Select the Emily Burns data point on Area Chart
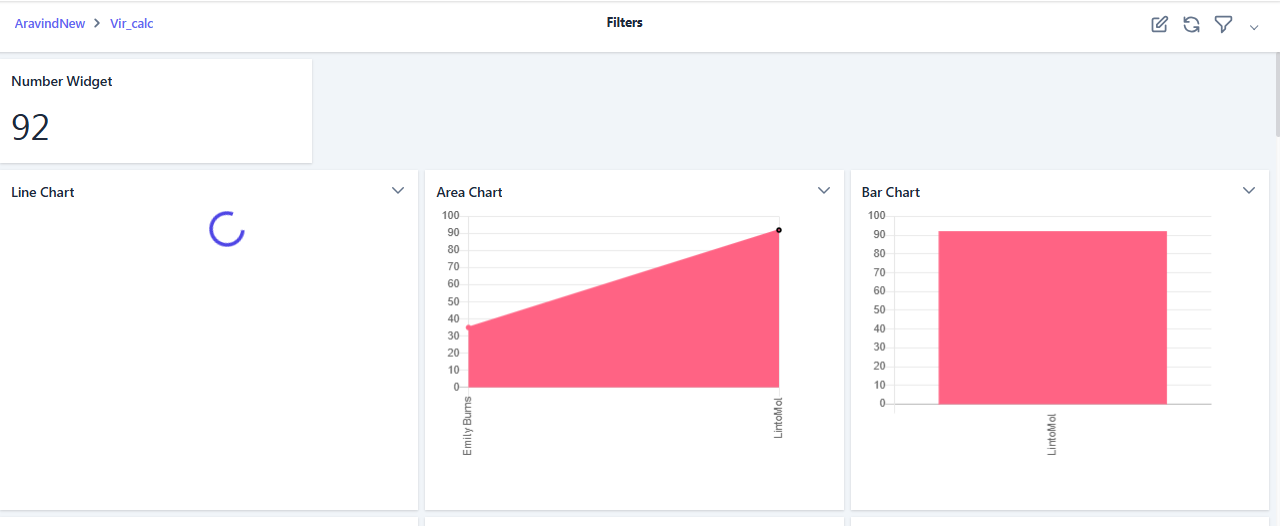1280x526 pixels. [468, 327]
